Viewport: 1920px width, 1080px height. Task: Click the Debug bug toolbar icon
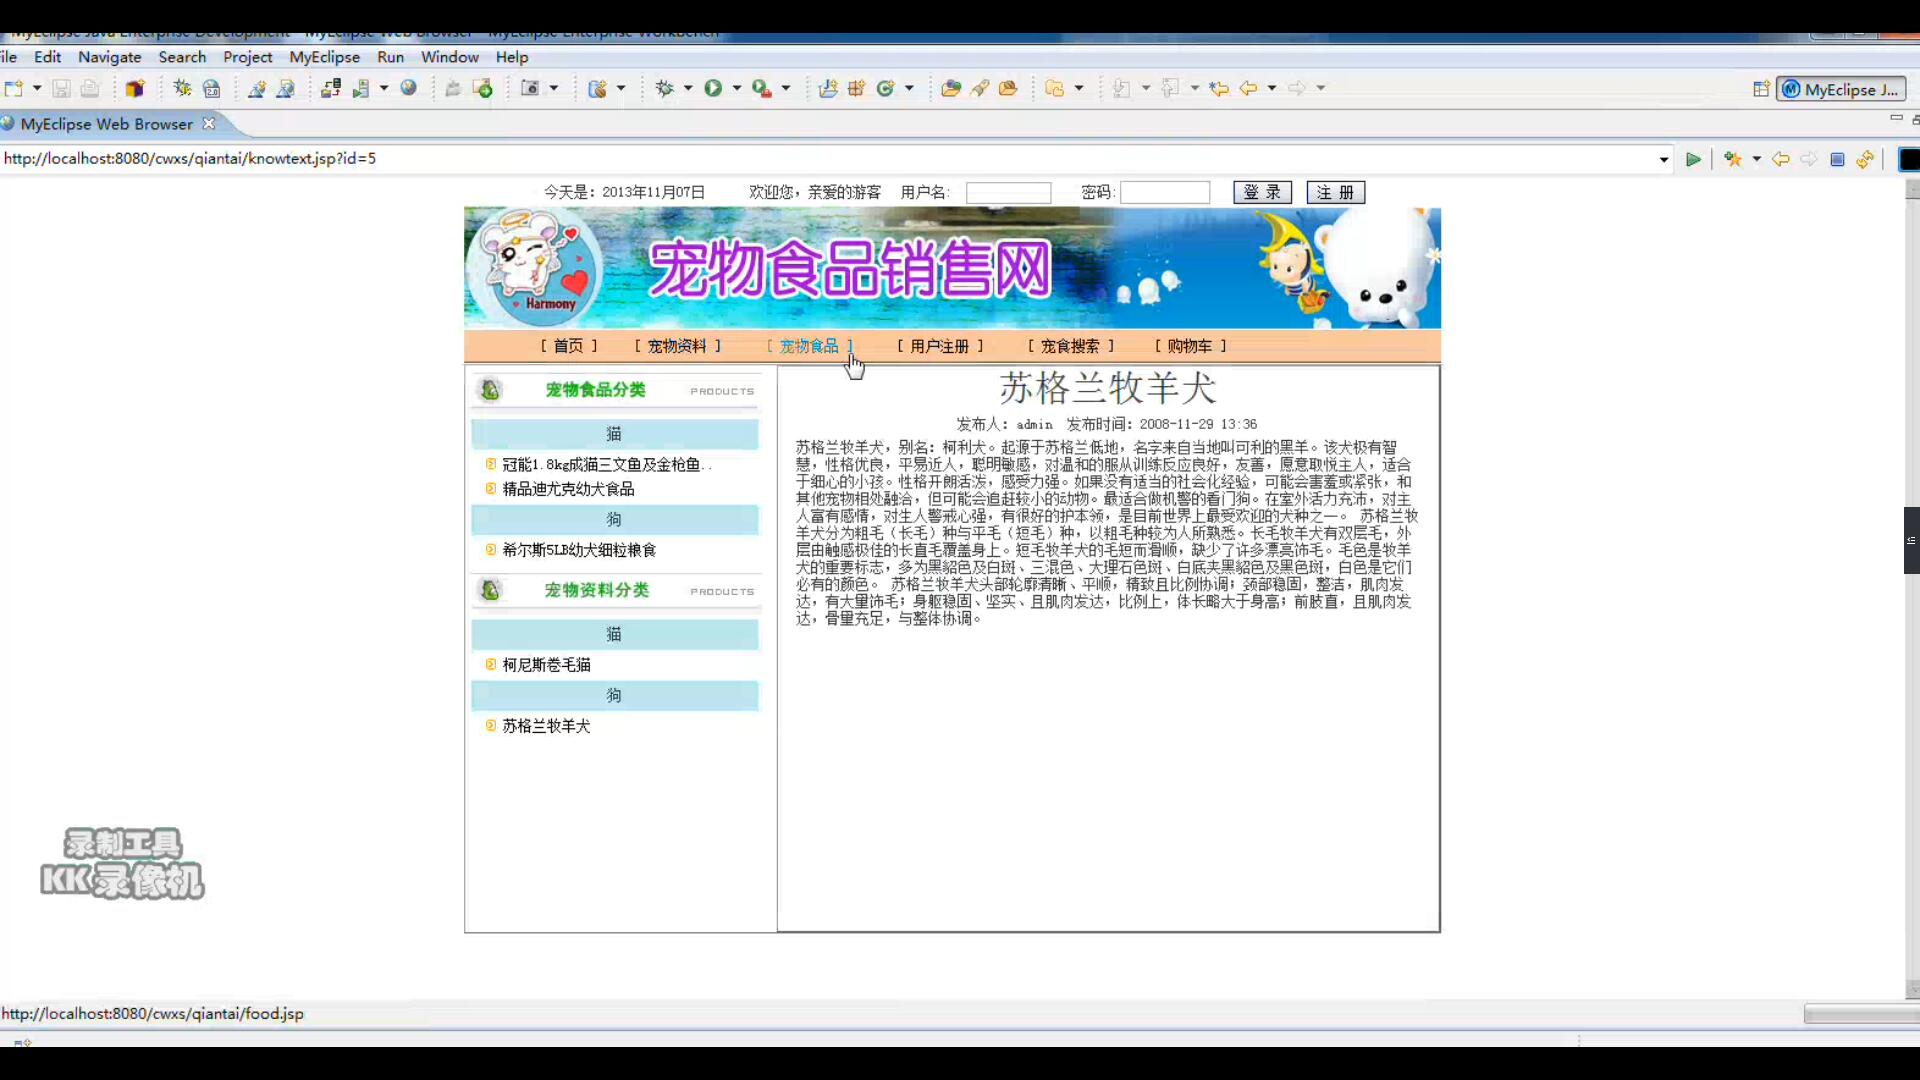coord(664,89)
